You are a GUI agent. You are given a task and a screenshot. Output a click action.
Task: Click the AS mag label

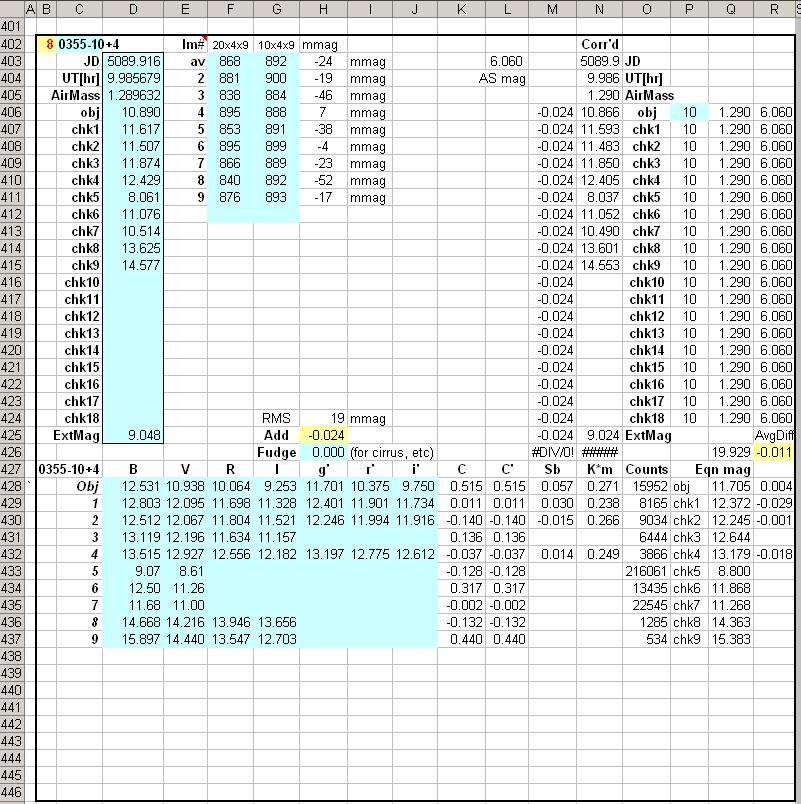pyautogui.click(x=502, y=78)
